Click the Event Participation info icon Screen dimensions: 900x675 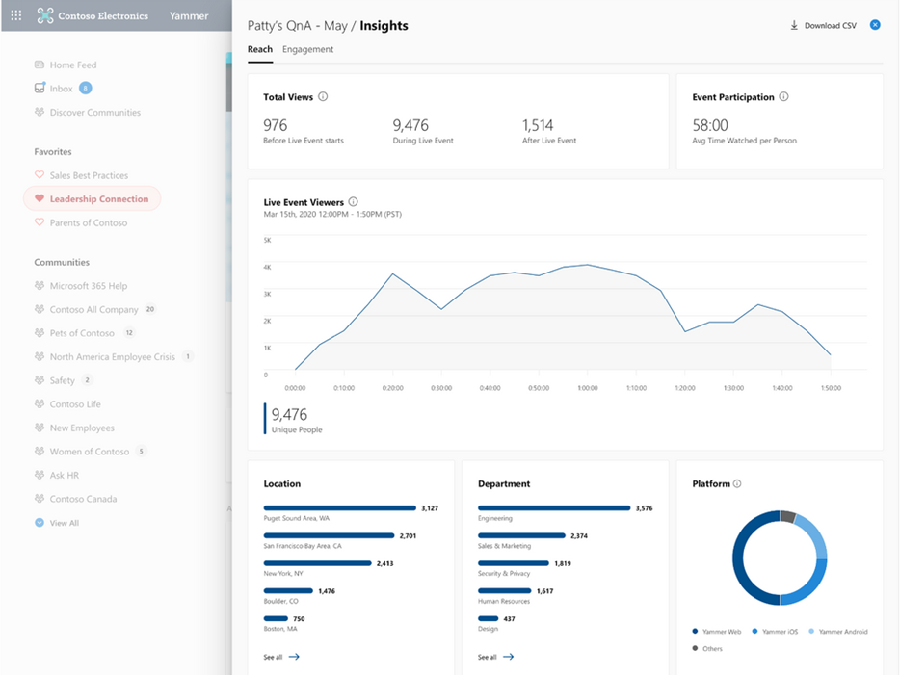[783, 96]
